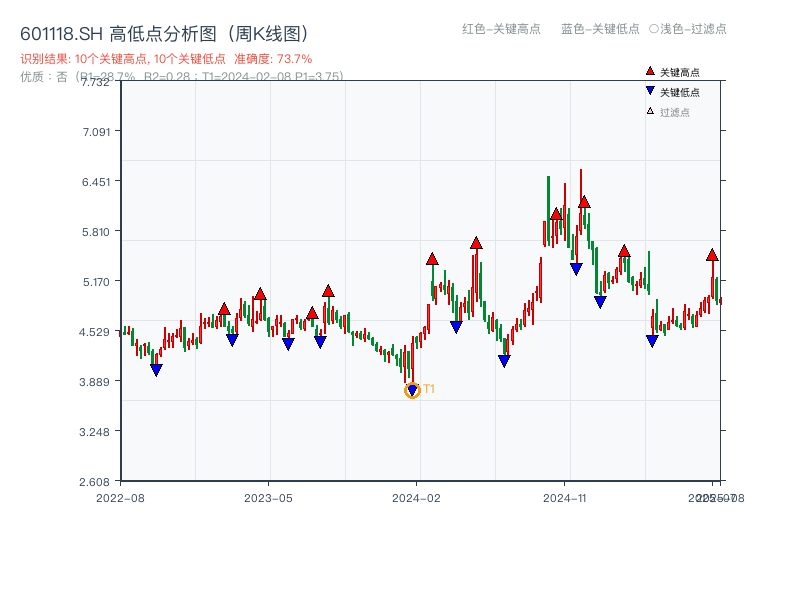Click the 2023-05 x-axis date label

pyautogui.click(x=268, y=497)
